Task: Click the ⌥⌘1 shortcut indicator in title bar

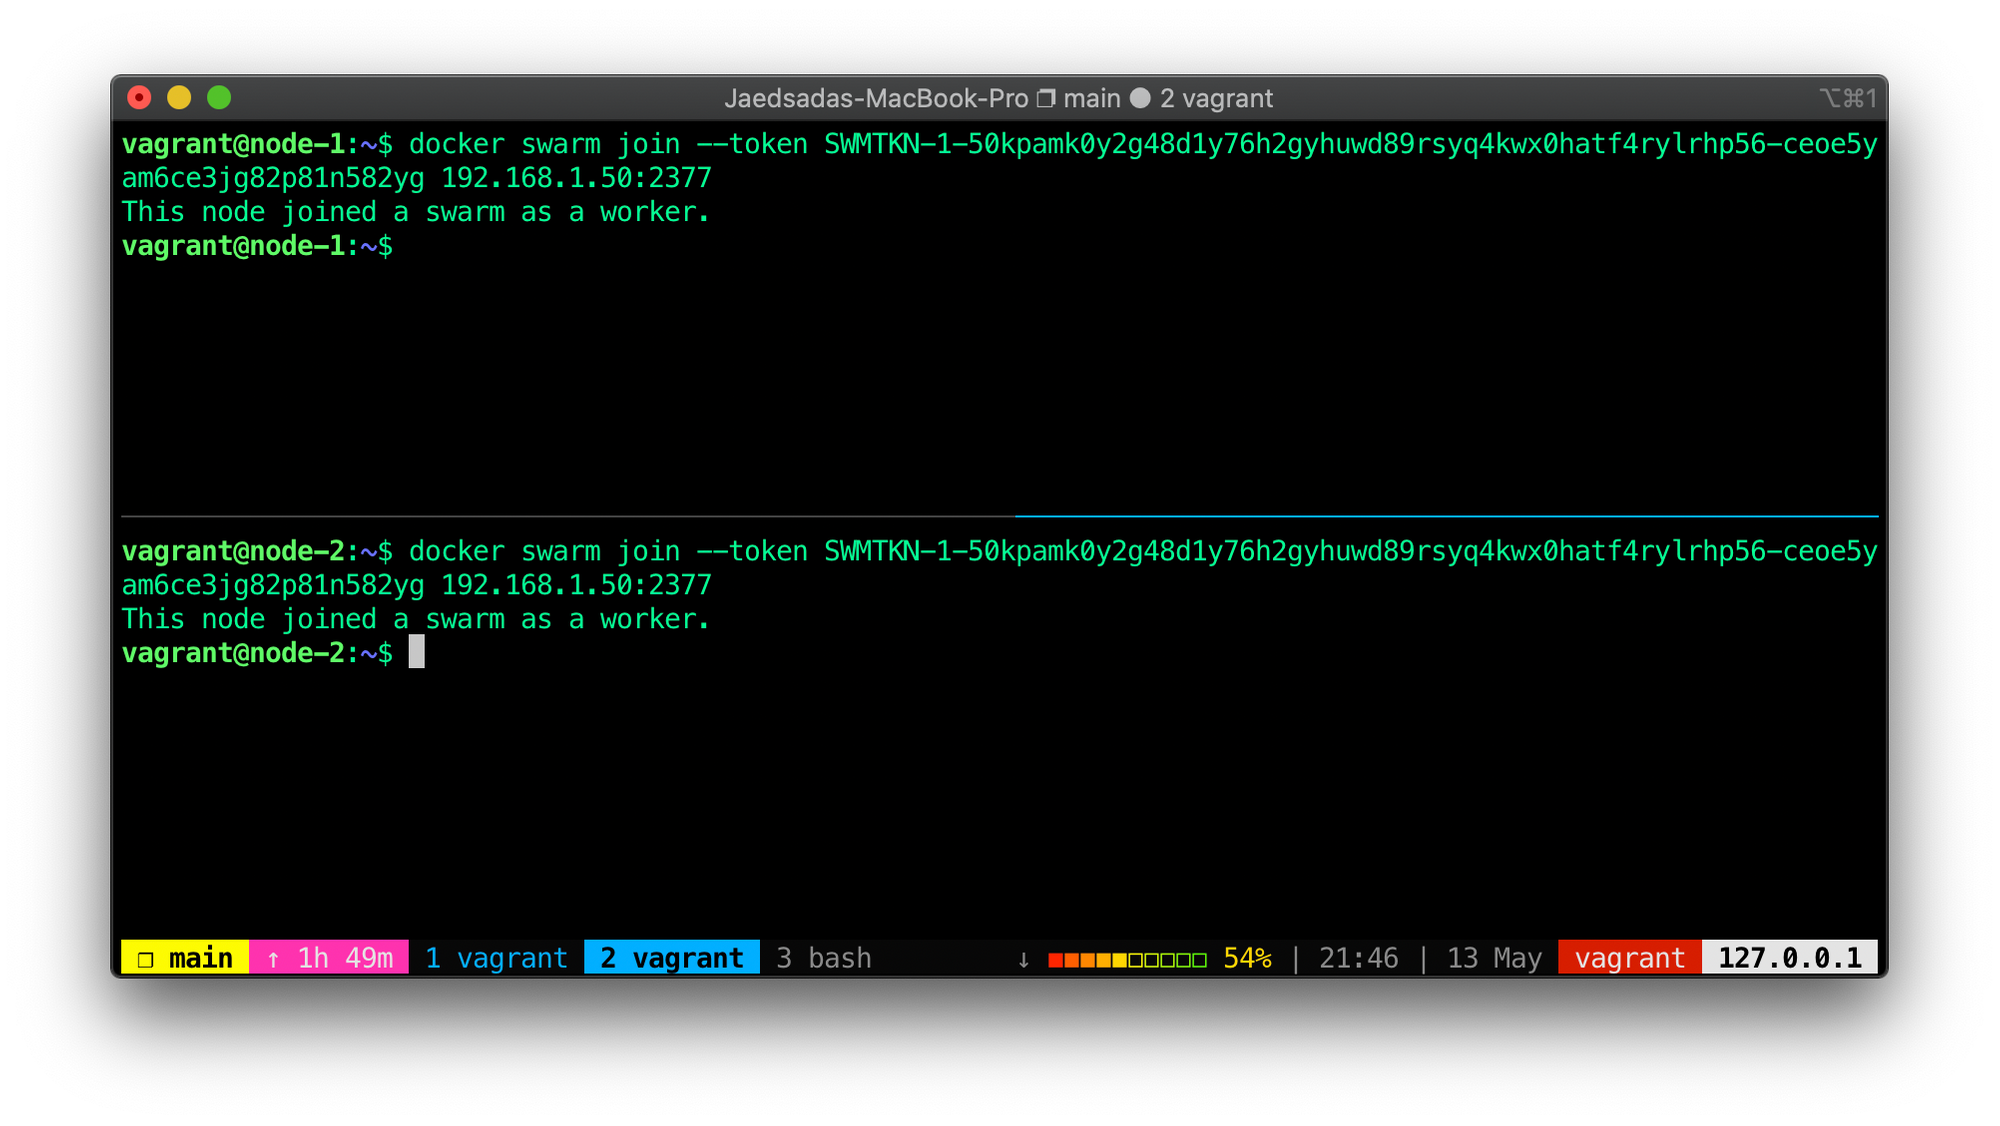Action: click(x=1847, y=98)
